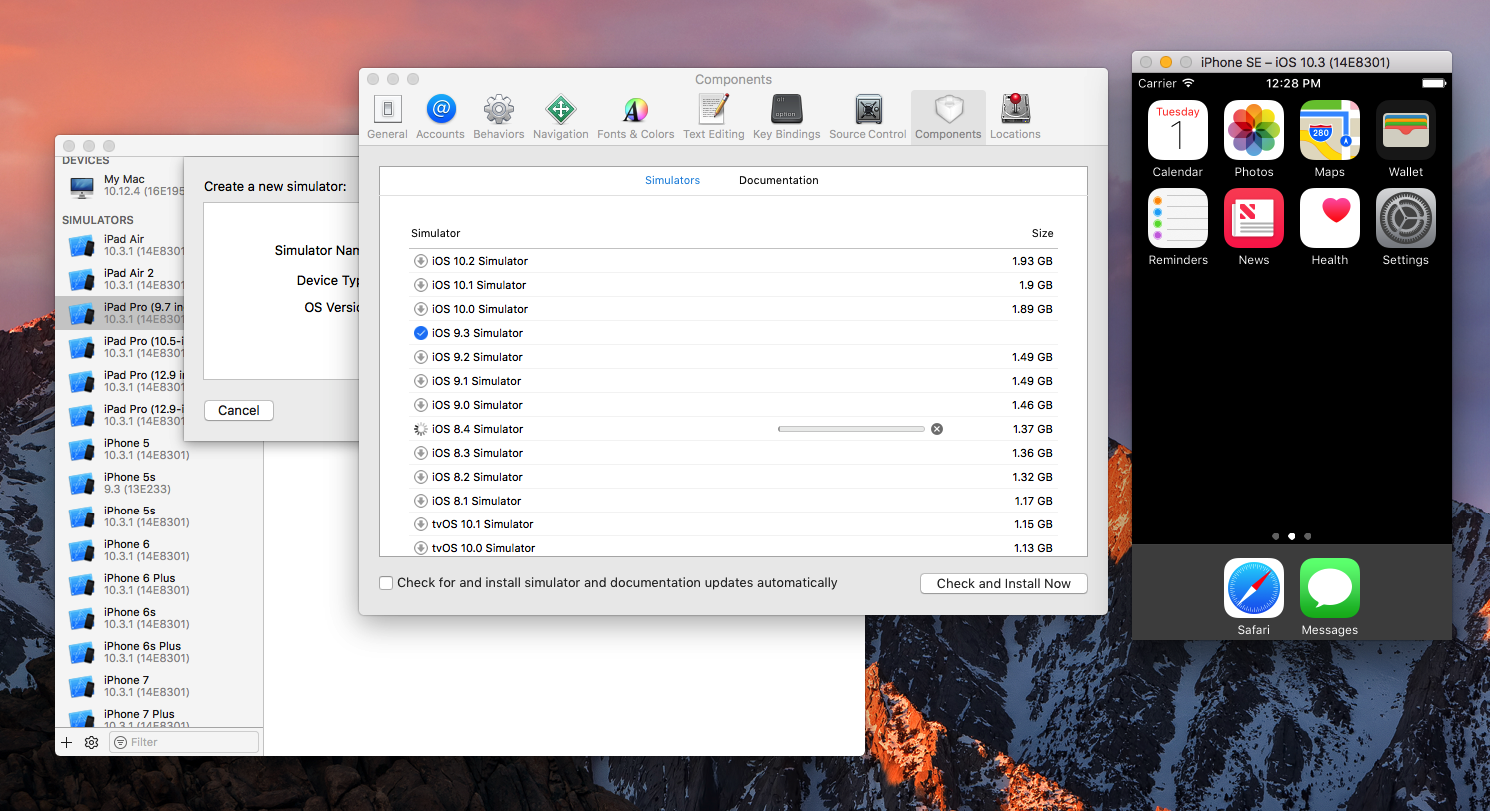Open the General preferences pane
The image size is (1490, 811).
(387, 117)
